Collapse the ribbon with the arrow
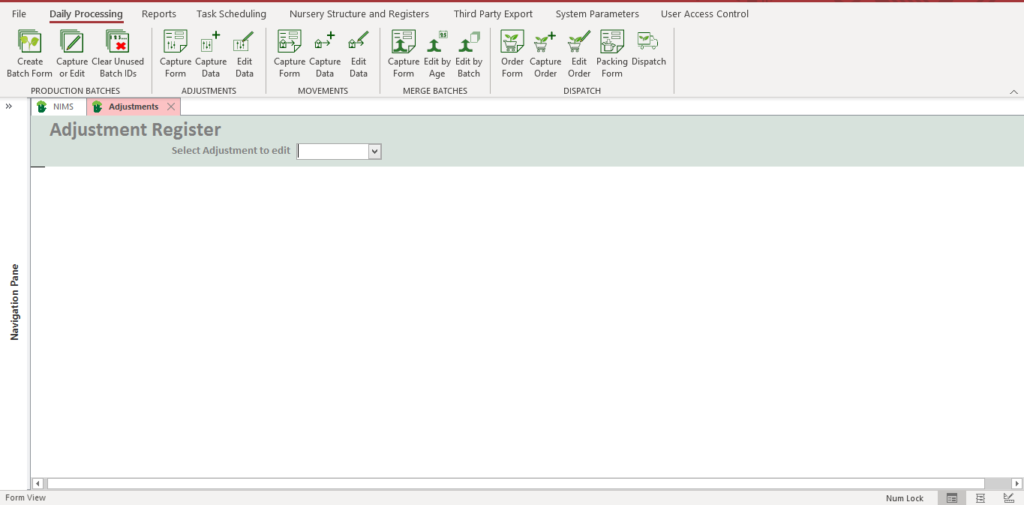The width and height of the screenshot is (1024, 505). 1013,92
